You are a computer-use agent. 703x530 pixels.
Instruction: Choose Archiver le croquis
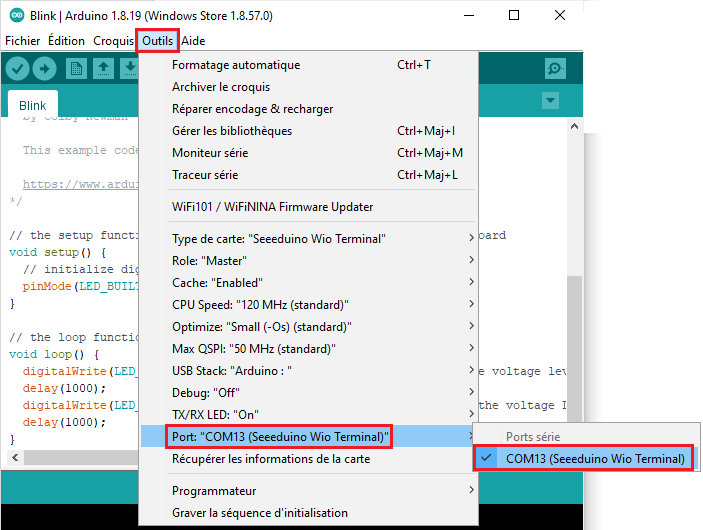308,87
